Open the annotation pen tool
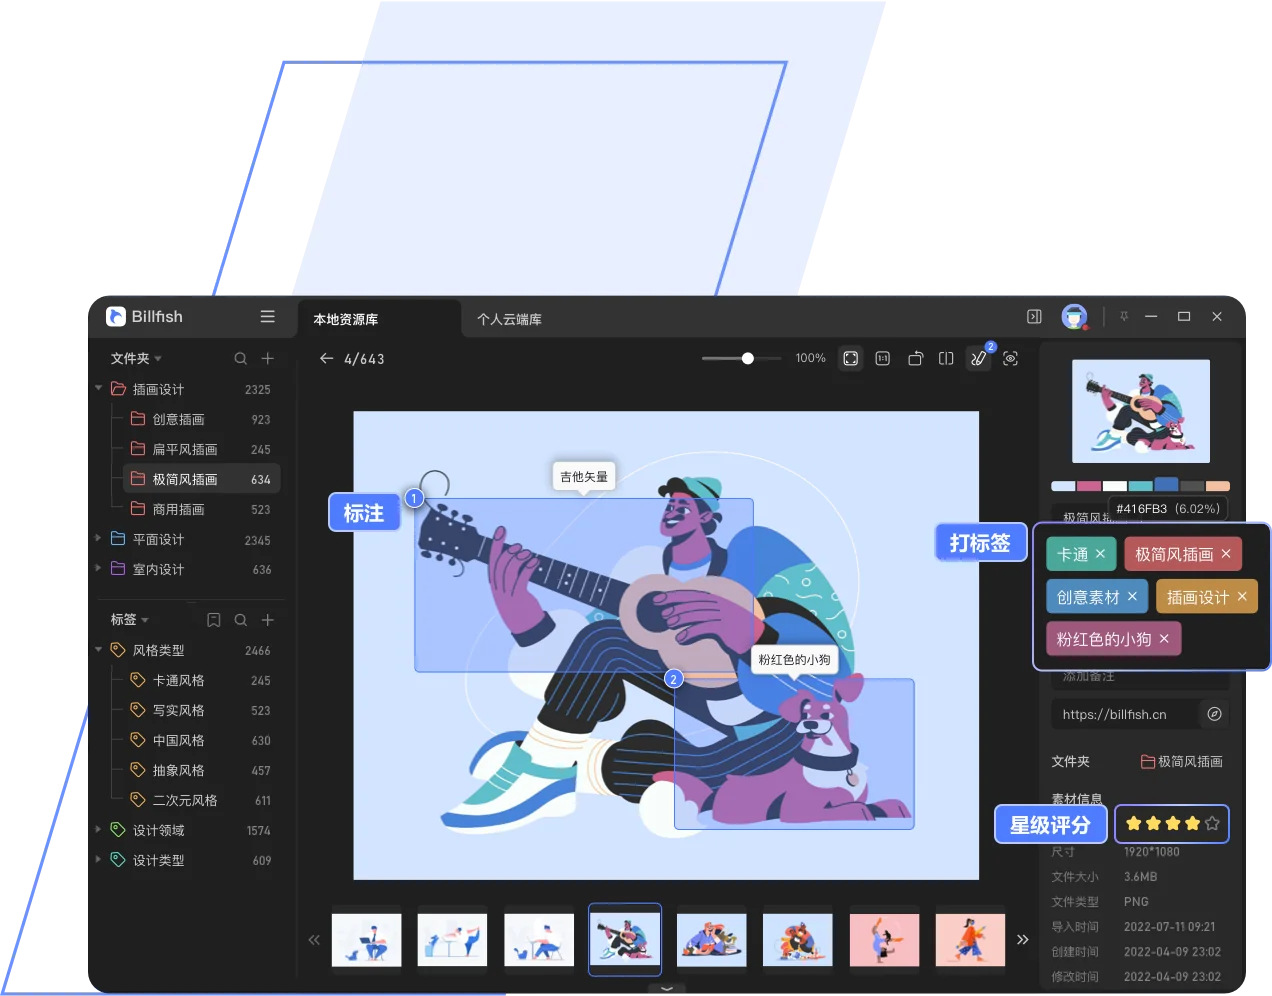The width and height of the screenshot is (1272, 996). pyautogui.click(x=978, y=358)
